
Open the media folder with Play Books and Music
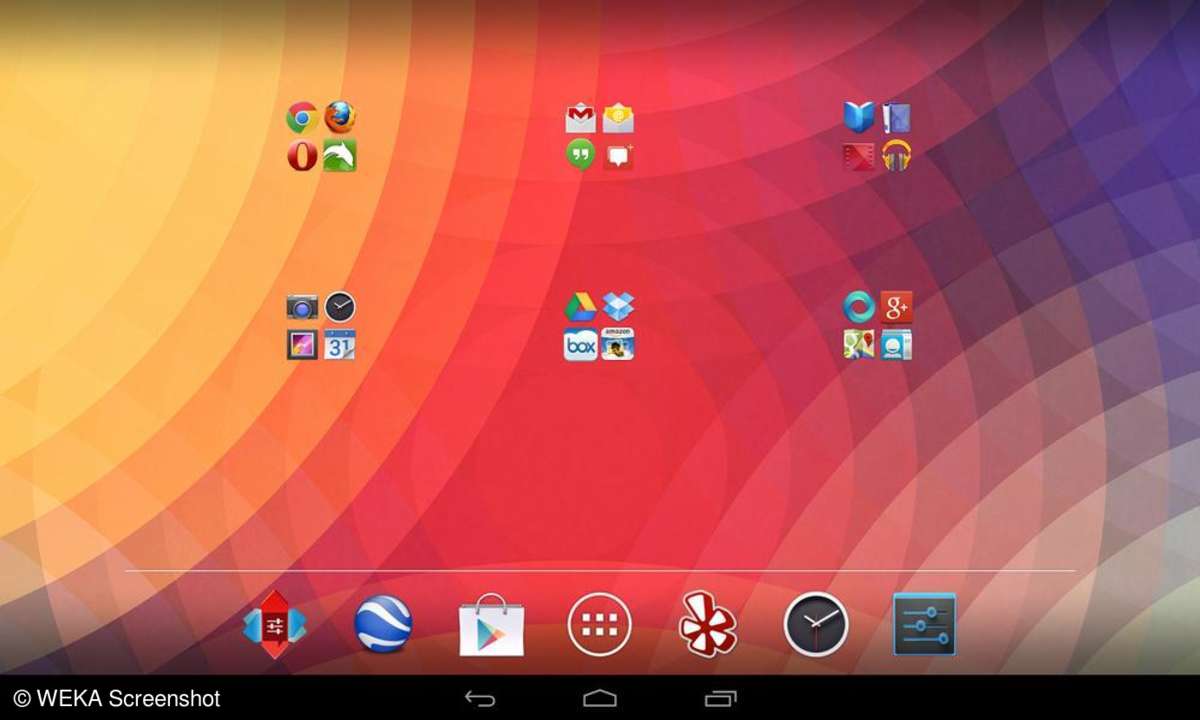pyautogui.click(x=878, y=136)
